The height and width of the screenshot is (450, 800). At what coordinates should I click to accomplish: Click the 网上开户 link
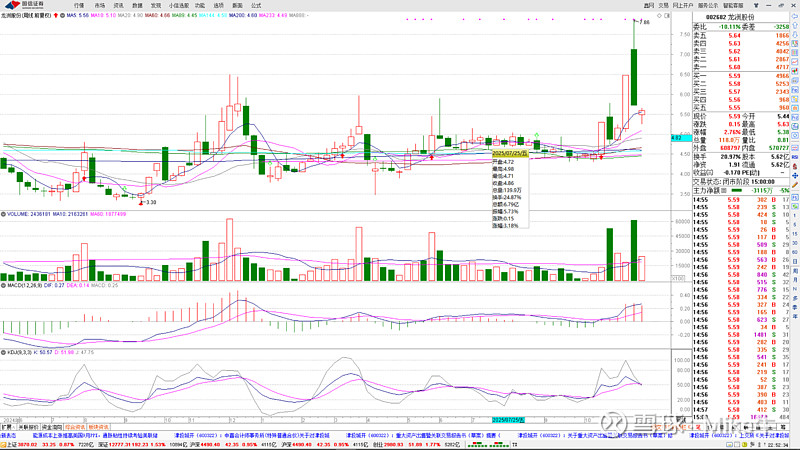point(681,5)
